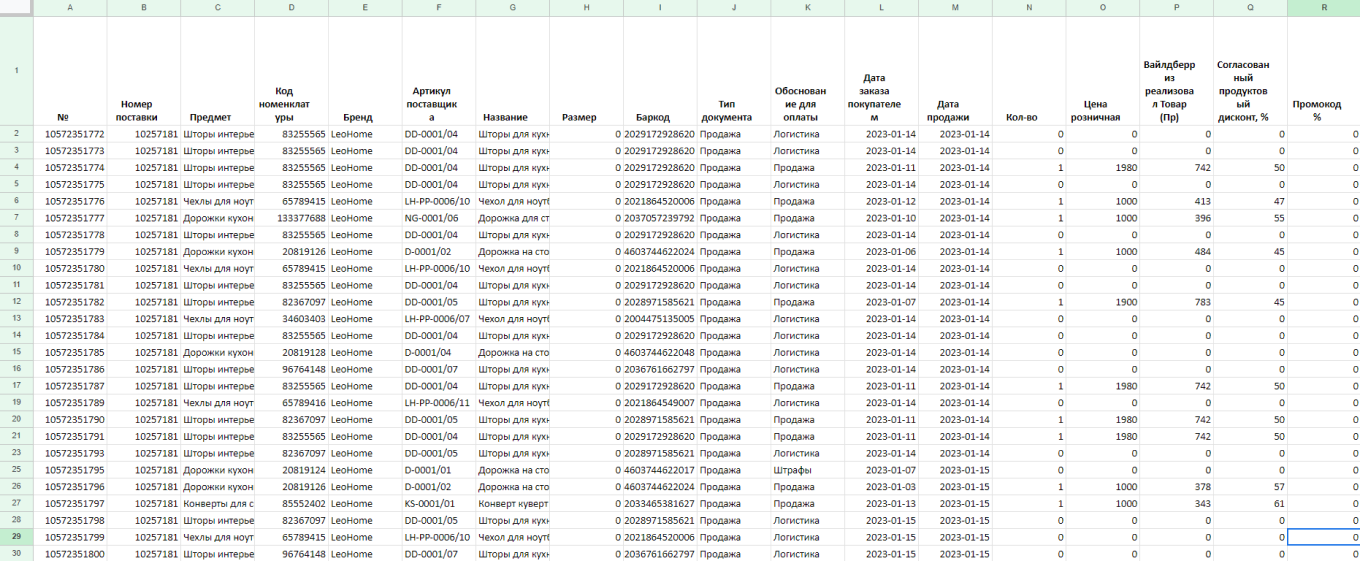Click the 'Конверты для с' subject cell
The width and height of the screenshot is (1360, 561).
(x=217, y=503)
